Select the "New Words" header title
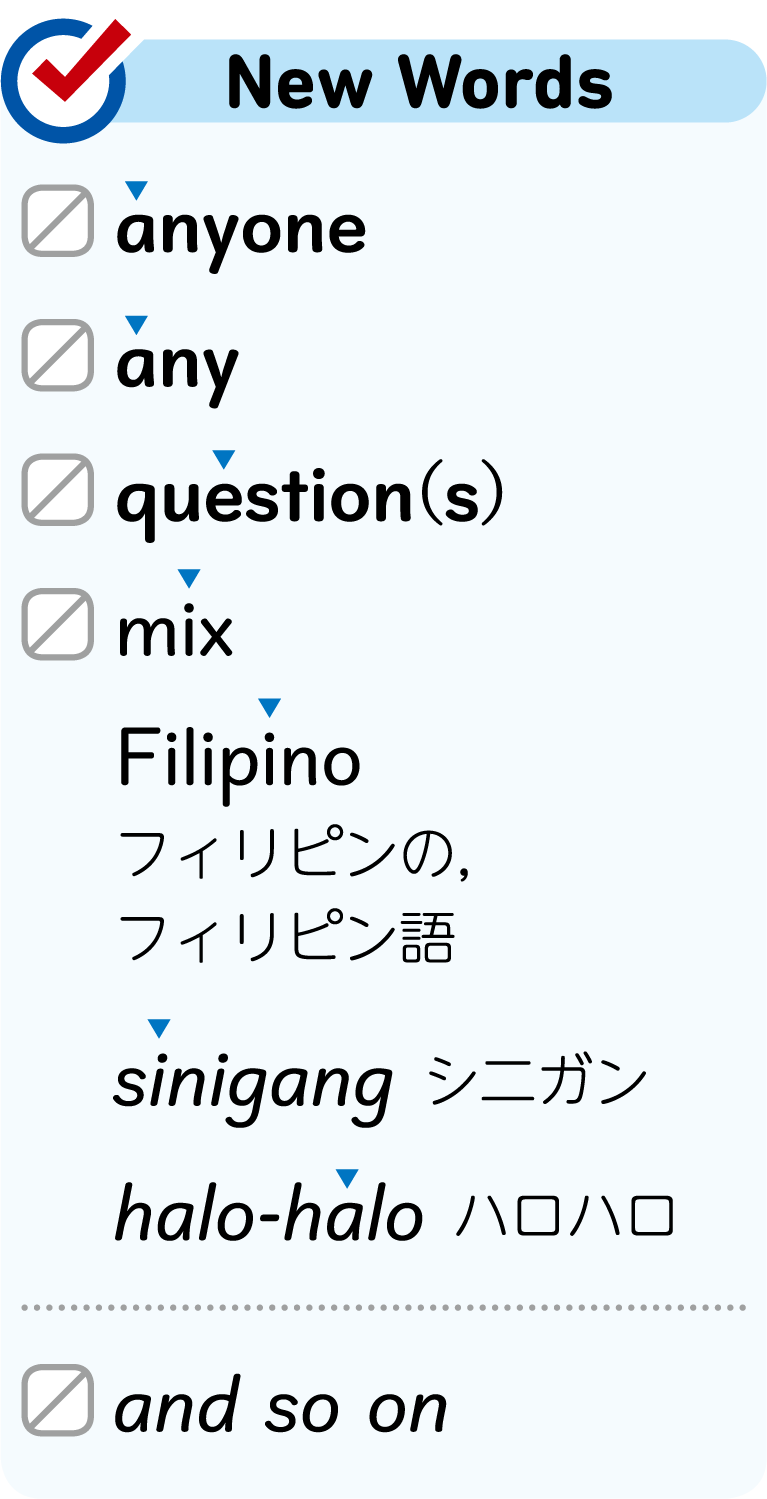The width and height of the screenshot is (767, 1499). coord(420,82)
